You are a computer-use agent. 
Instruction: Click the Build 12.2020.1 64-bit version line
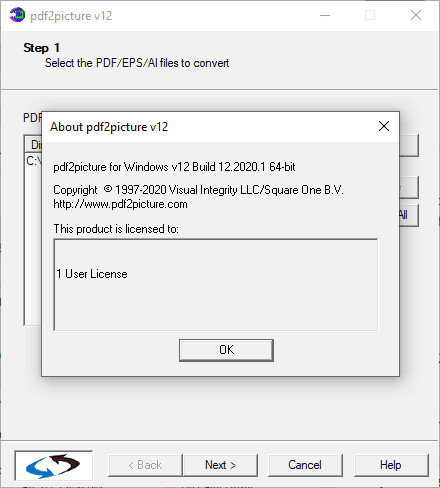pyautogui.click(x=174, y=167)
